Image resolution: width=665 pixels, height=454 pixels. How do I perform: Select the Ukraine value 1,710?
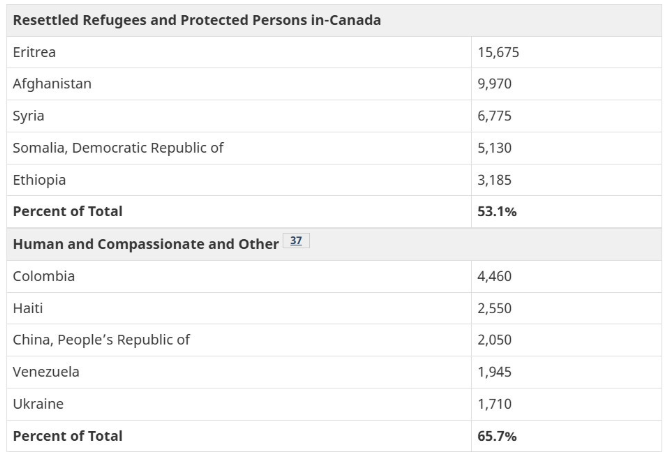tap(494, 404)
